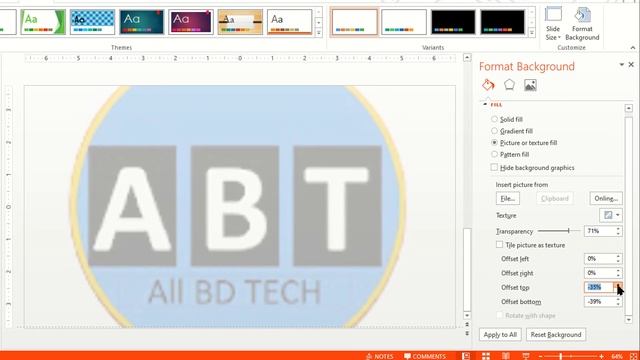This screenshot has width=640, height=360.
Task: Open the Picture tab icon
Action: [530, 85]
